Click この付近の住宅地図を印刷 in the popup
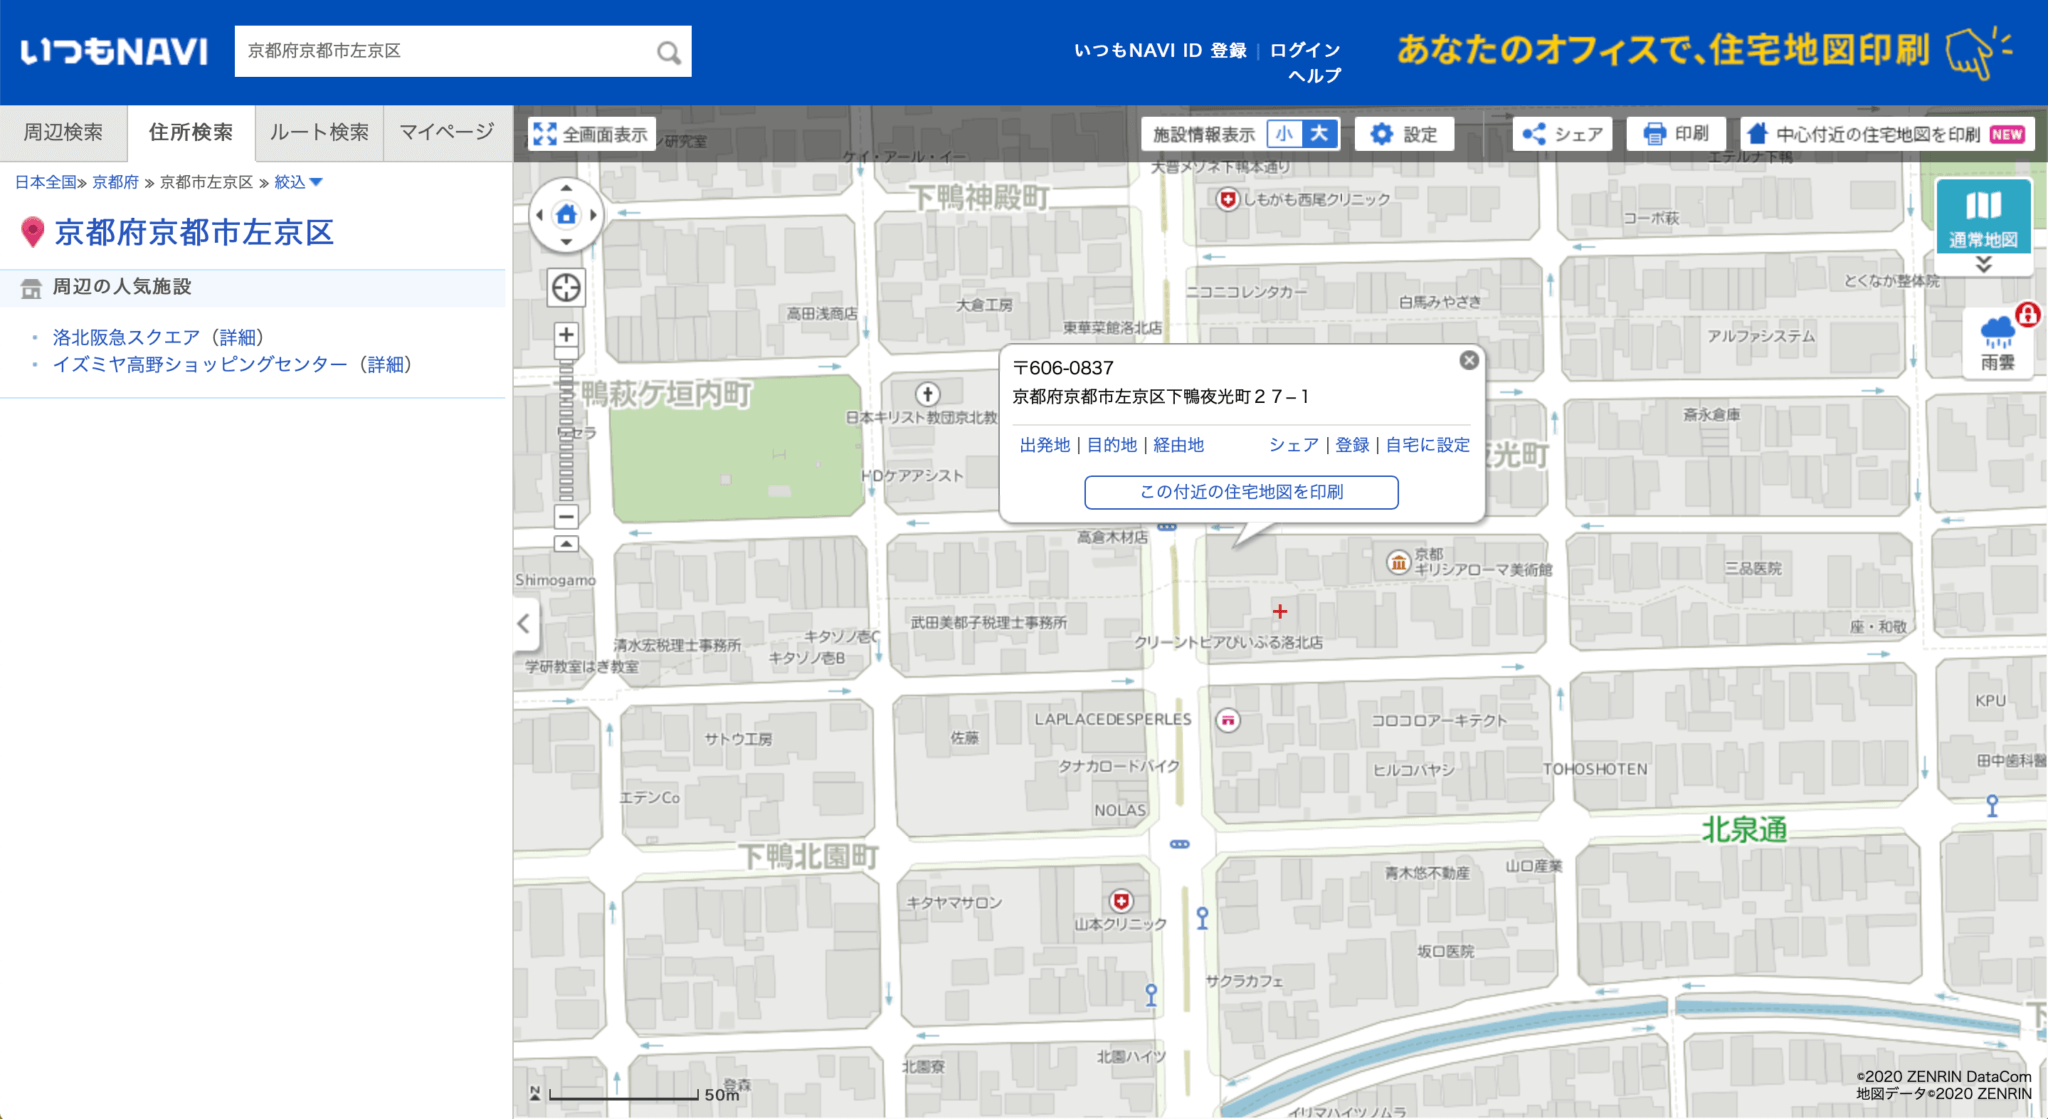Viewport: 2048px width, 1119px height. click(x=1241, y=492)
